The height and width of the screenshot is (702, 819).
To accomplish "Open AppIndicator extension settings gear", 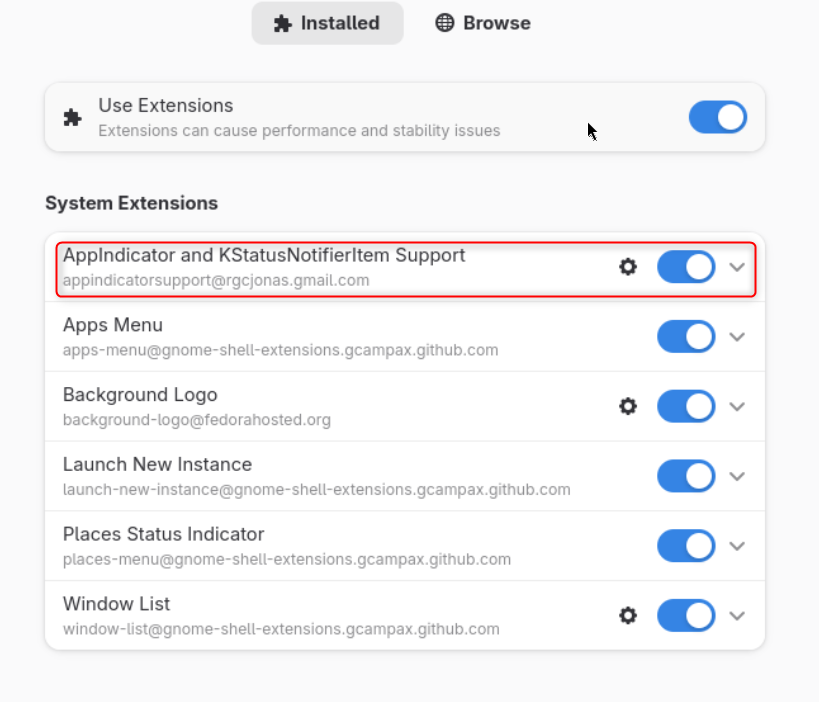I will pyautogui.click(x=628, y=267).
